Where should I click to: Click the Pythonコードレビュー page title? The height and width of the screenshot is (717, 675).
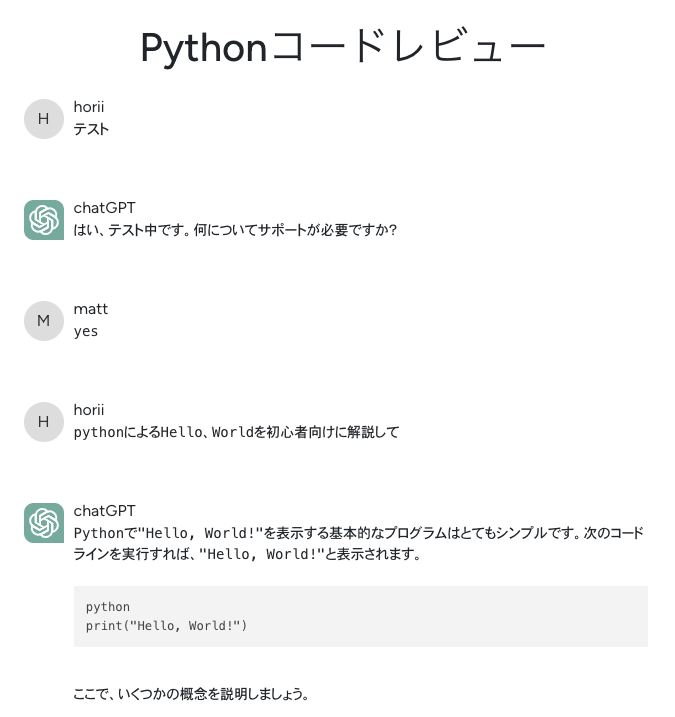342,47
